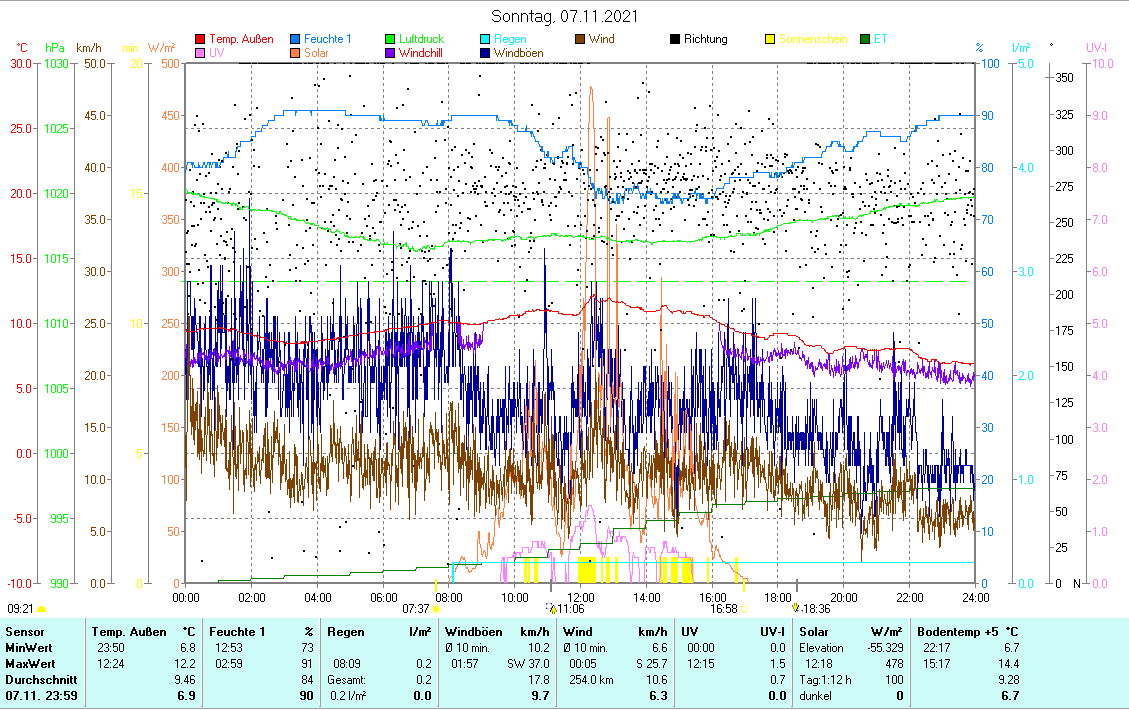Click the orange Solar legend square
The image size is (1129, 710).
[x=296, y=54]
